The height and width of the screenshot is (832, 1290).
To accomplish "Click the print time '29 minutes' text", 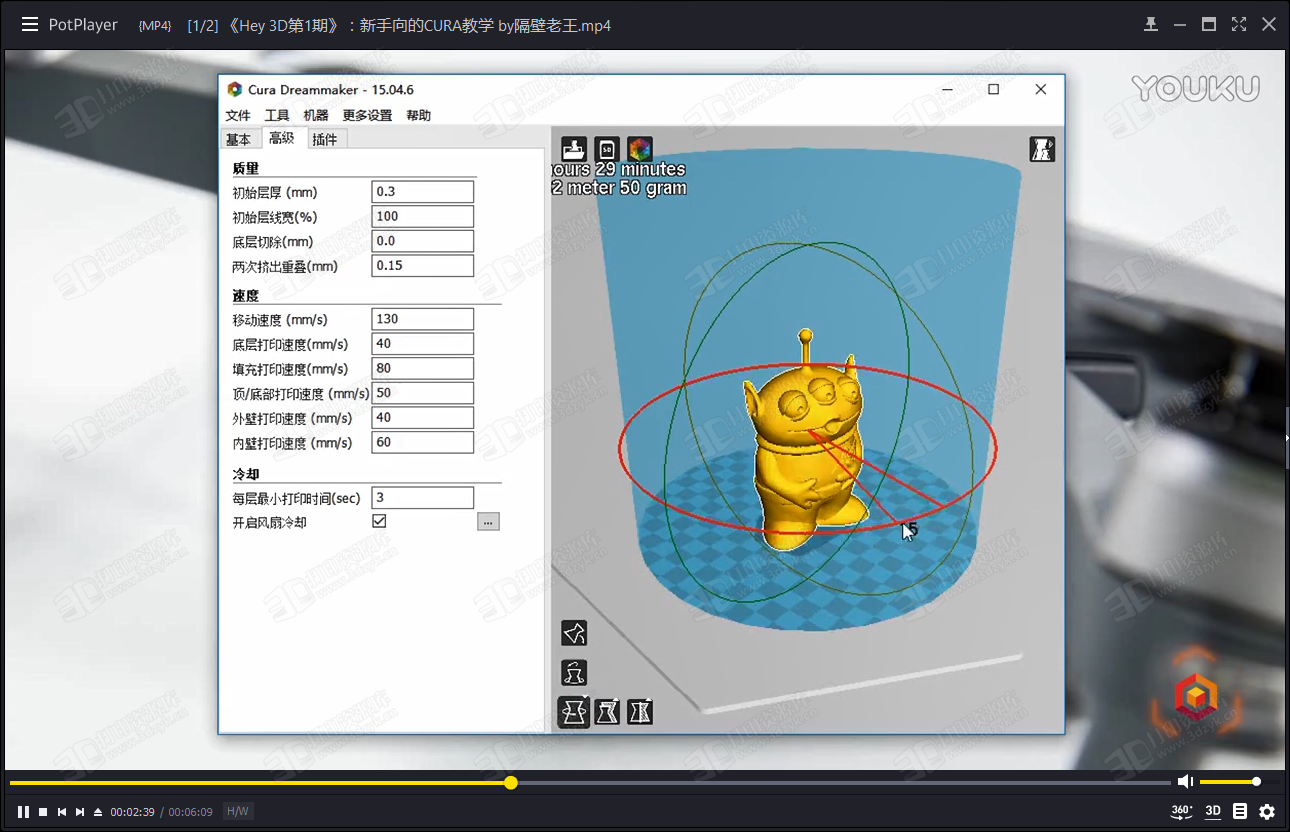I will pos(640,170).
